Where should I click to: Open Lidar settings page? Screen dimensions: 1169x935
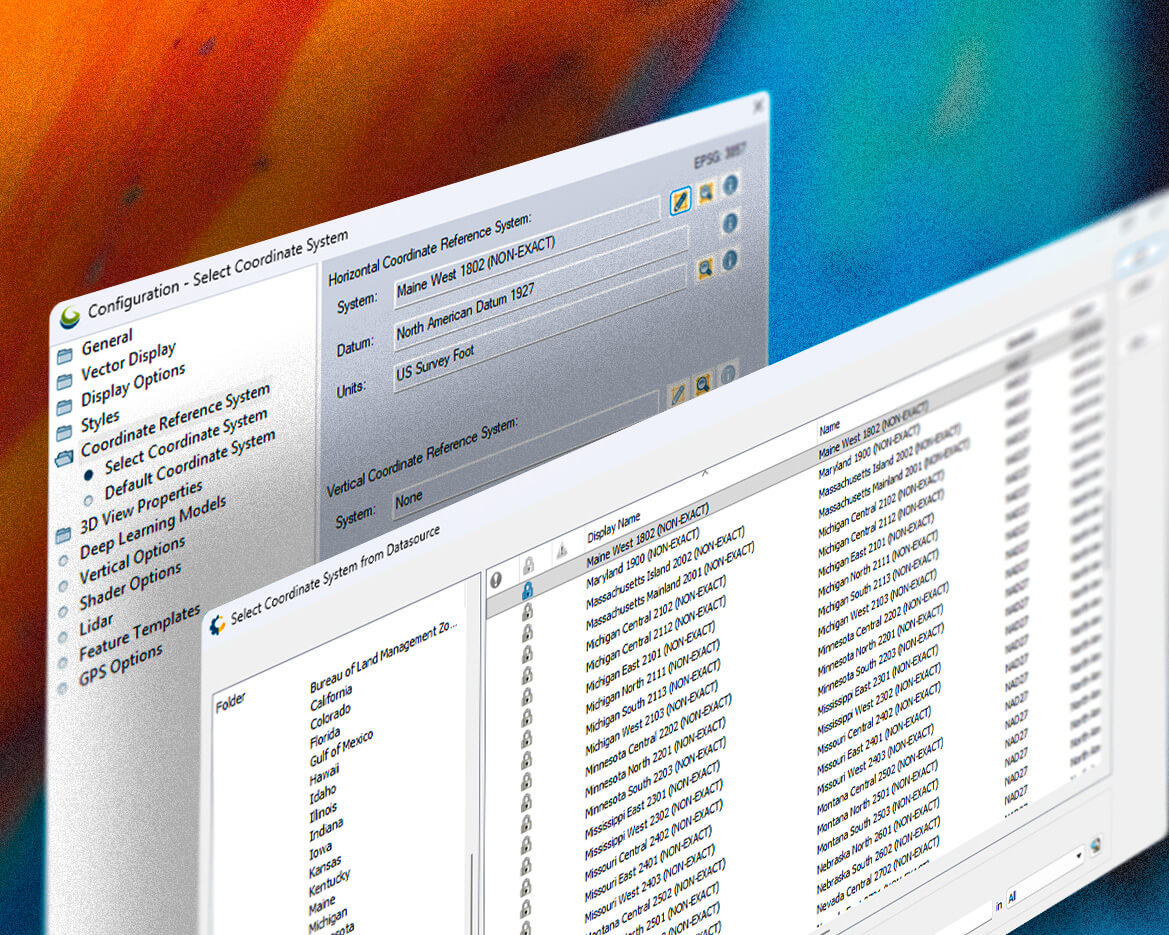96,626
